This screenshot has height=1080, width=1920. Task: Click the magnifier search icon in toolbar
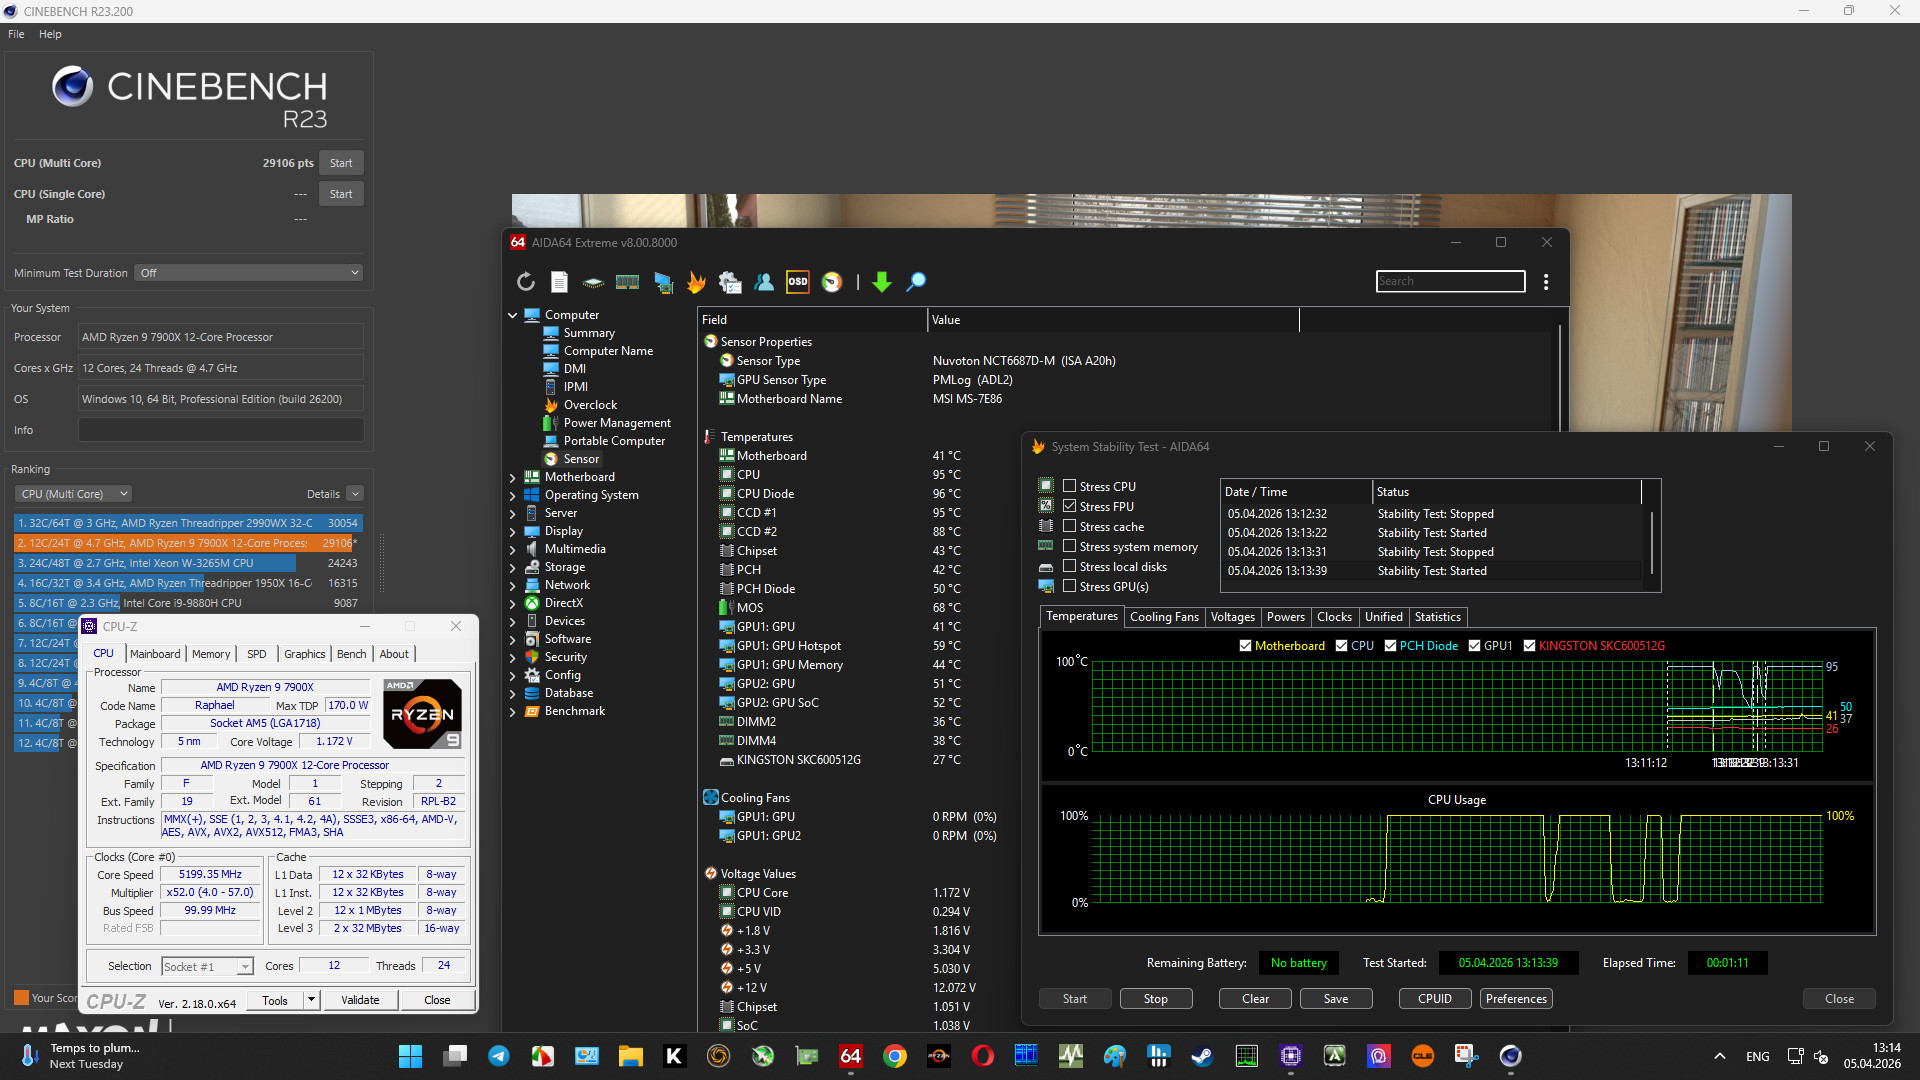pyautogui.click(x=915, y=282)
